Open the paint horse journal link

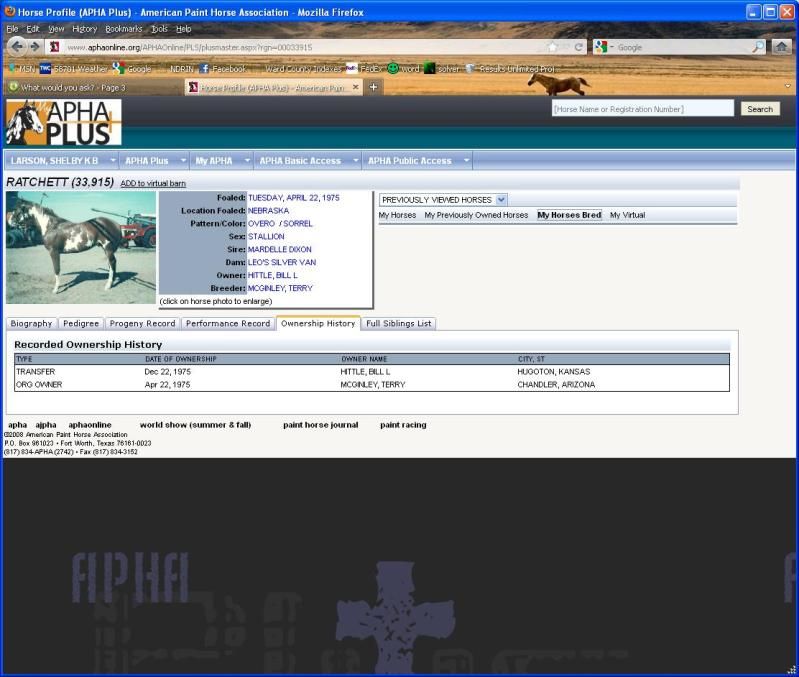tap(321, 425)
